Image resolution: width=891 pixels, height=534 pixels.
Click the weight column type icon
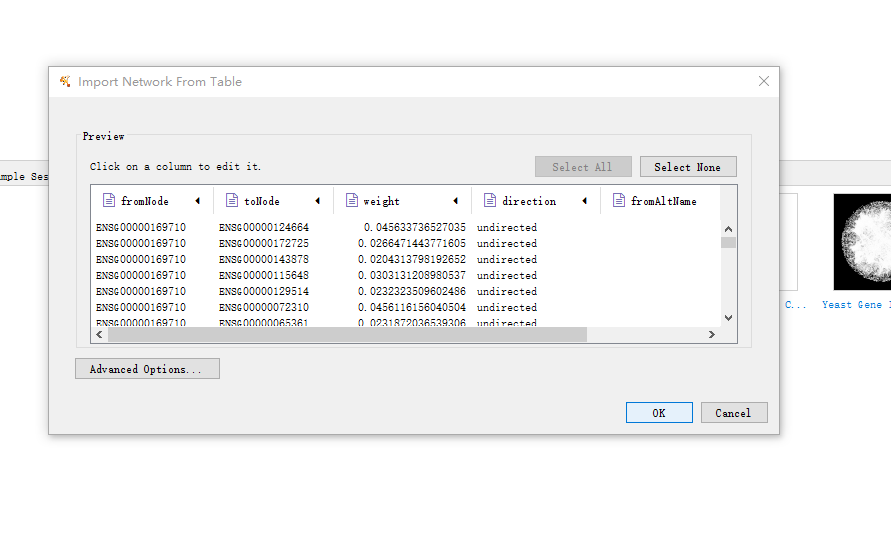352,201
